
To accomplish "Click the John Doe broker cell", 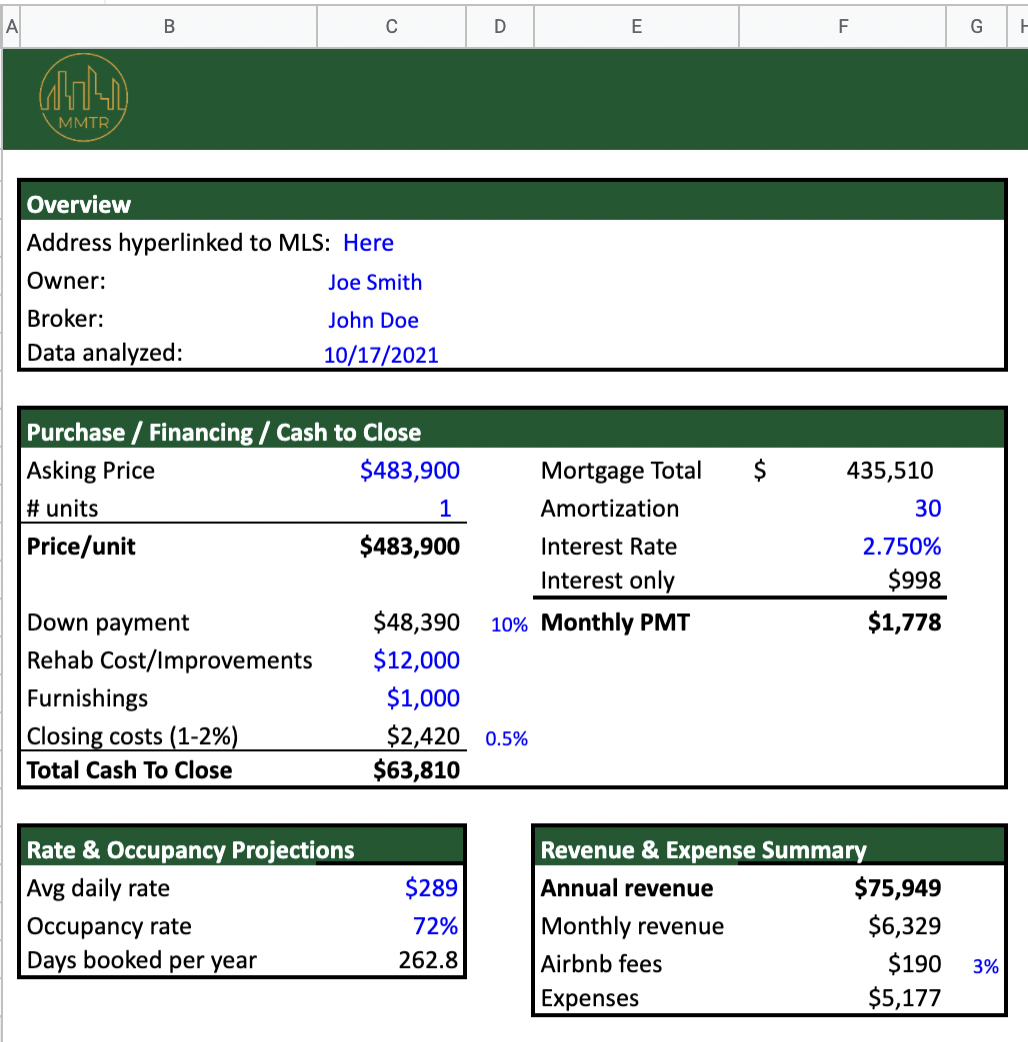I will coord(373,320).
